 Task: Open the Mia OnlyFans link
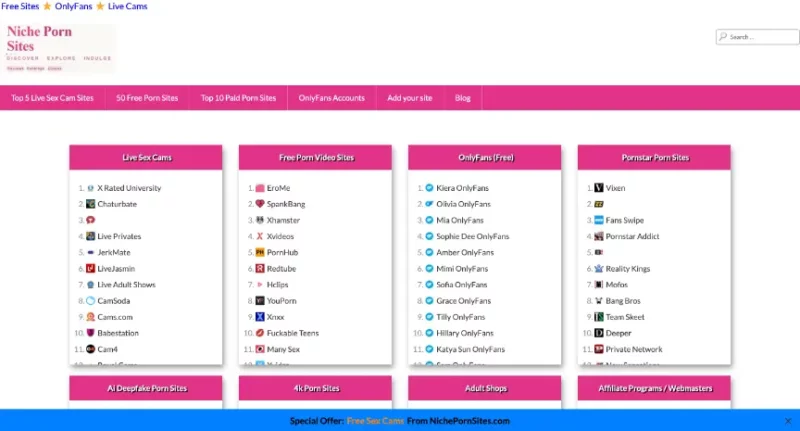click(x=460, y=220)
